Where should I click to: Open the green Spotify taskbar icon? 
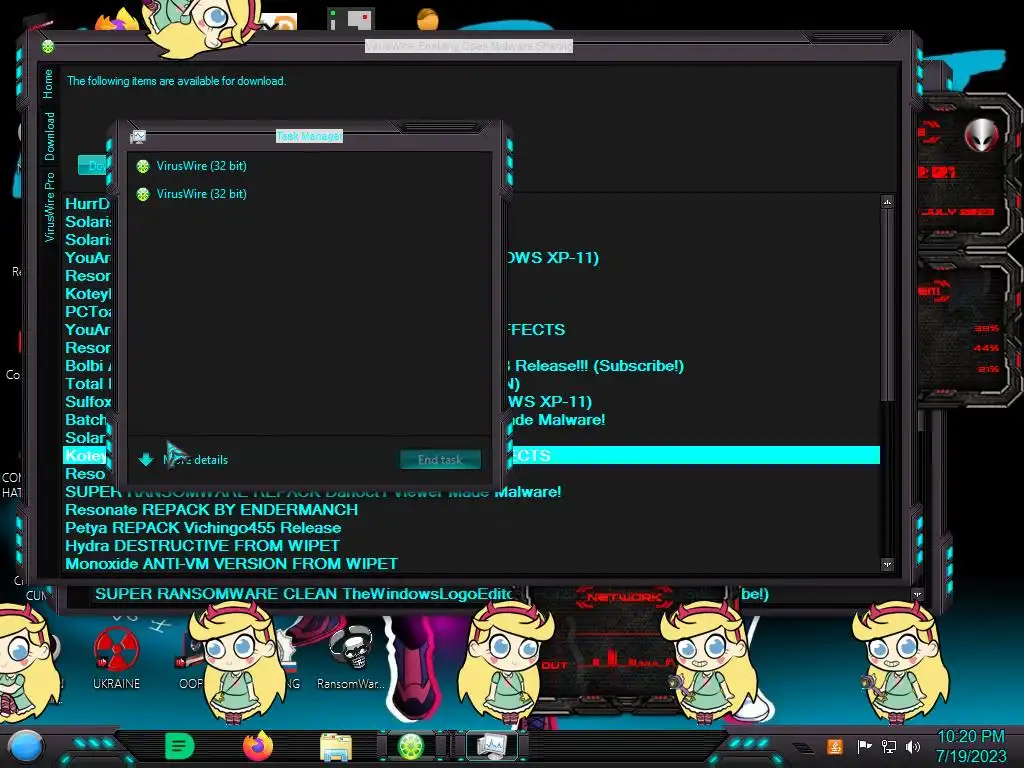click(180, 746)
